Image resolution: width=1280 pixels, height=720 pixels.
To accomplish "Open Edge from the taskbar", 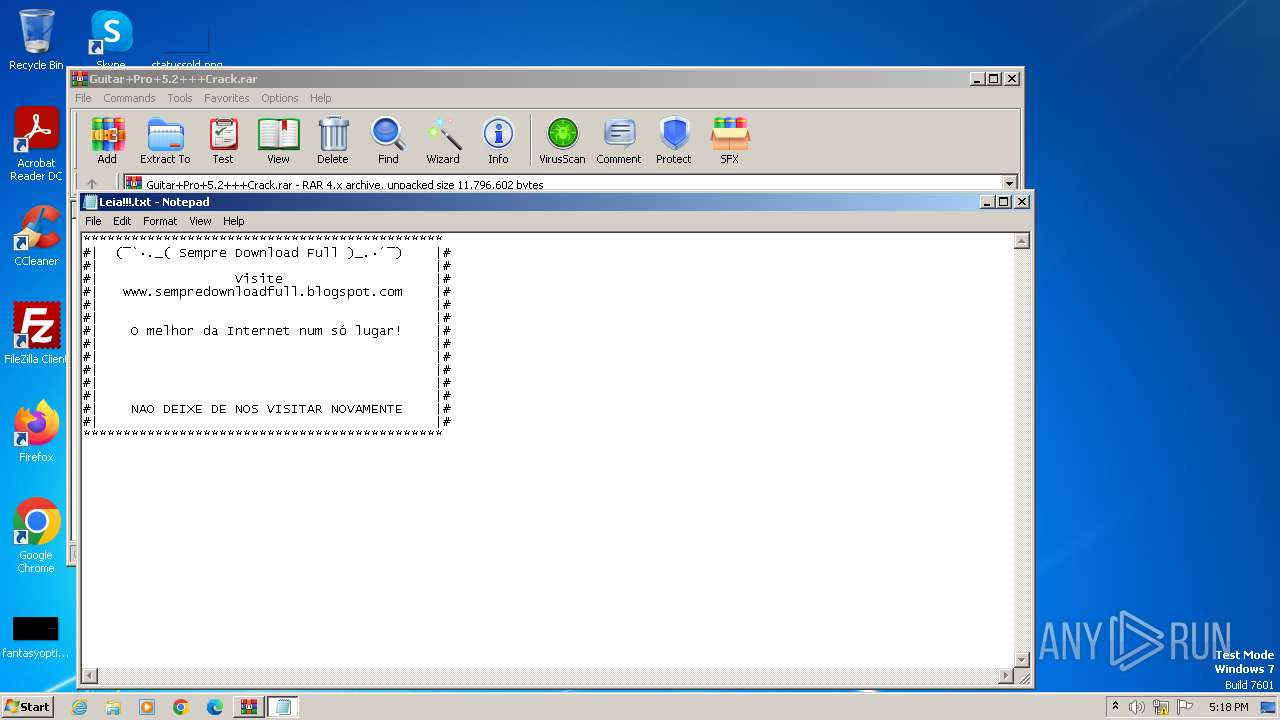I will pos(215,707).
